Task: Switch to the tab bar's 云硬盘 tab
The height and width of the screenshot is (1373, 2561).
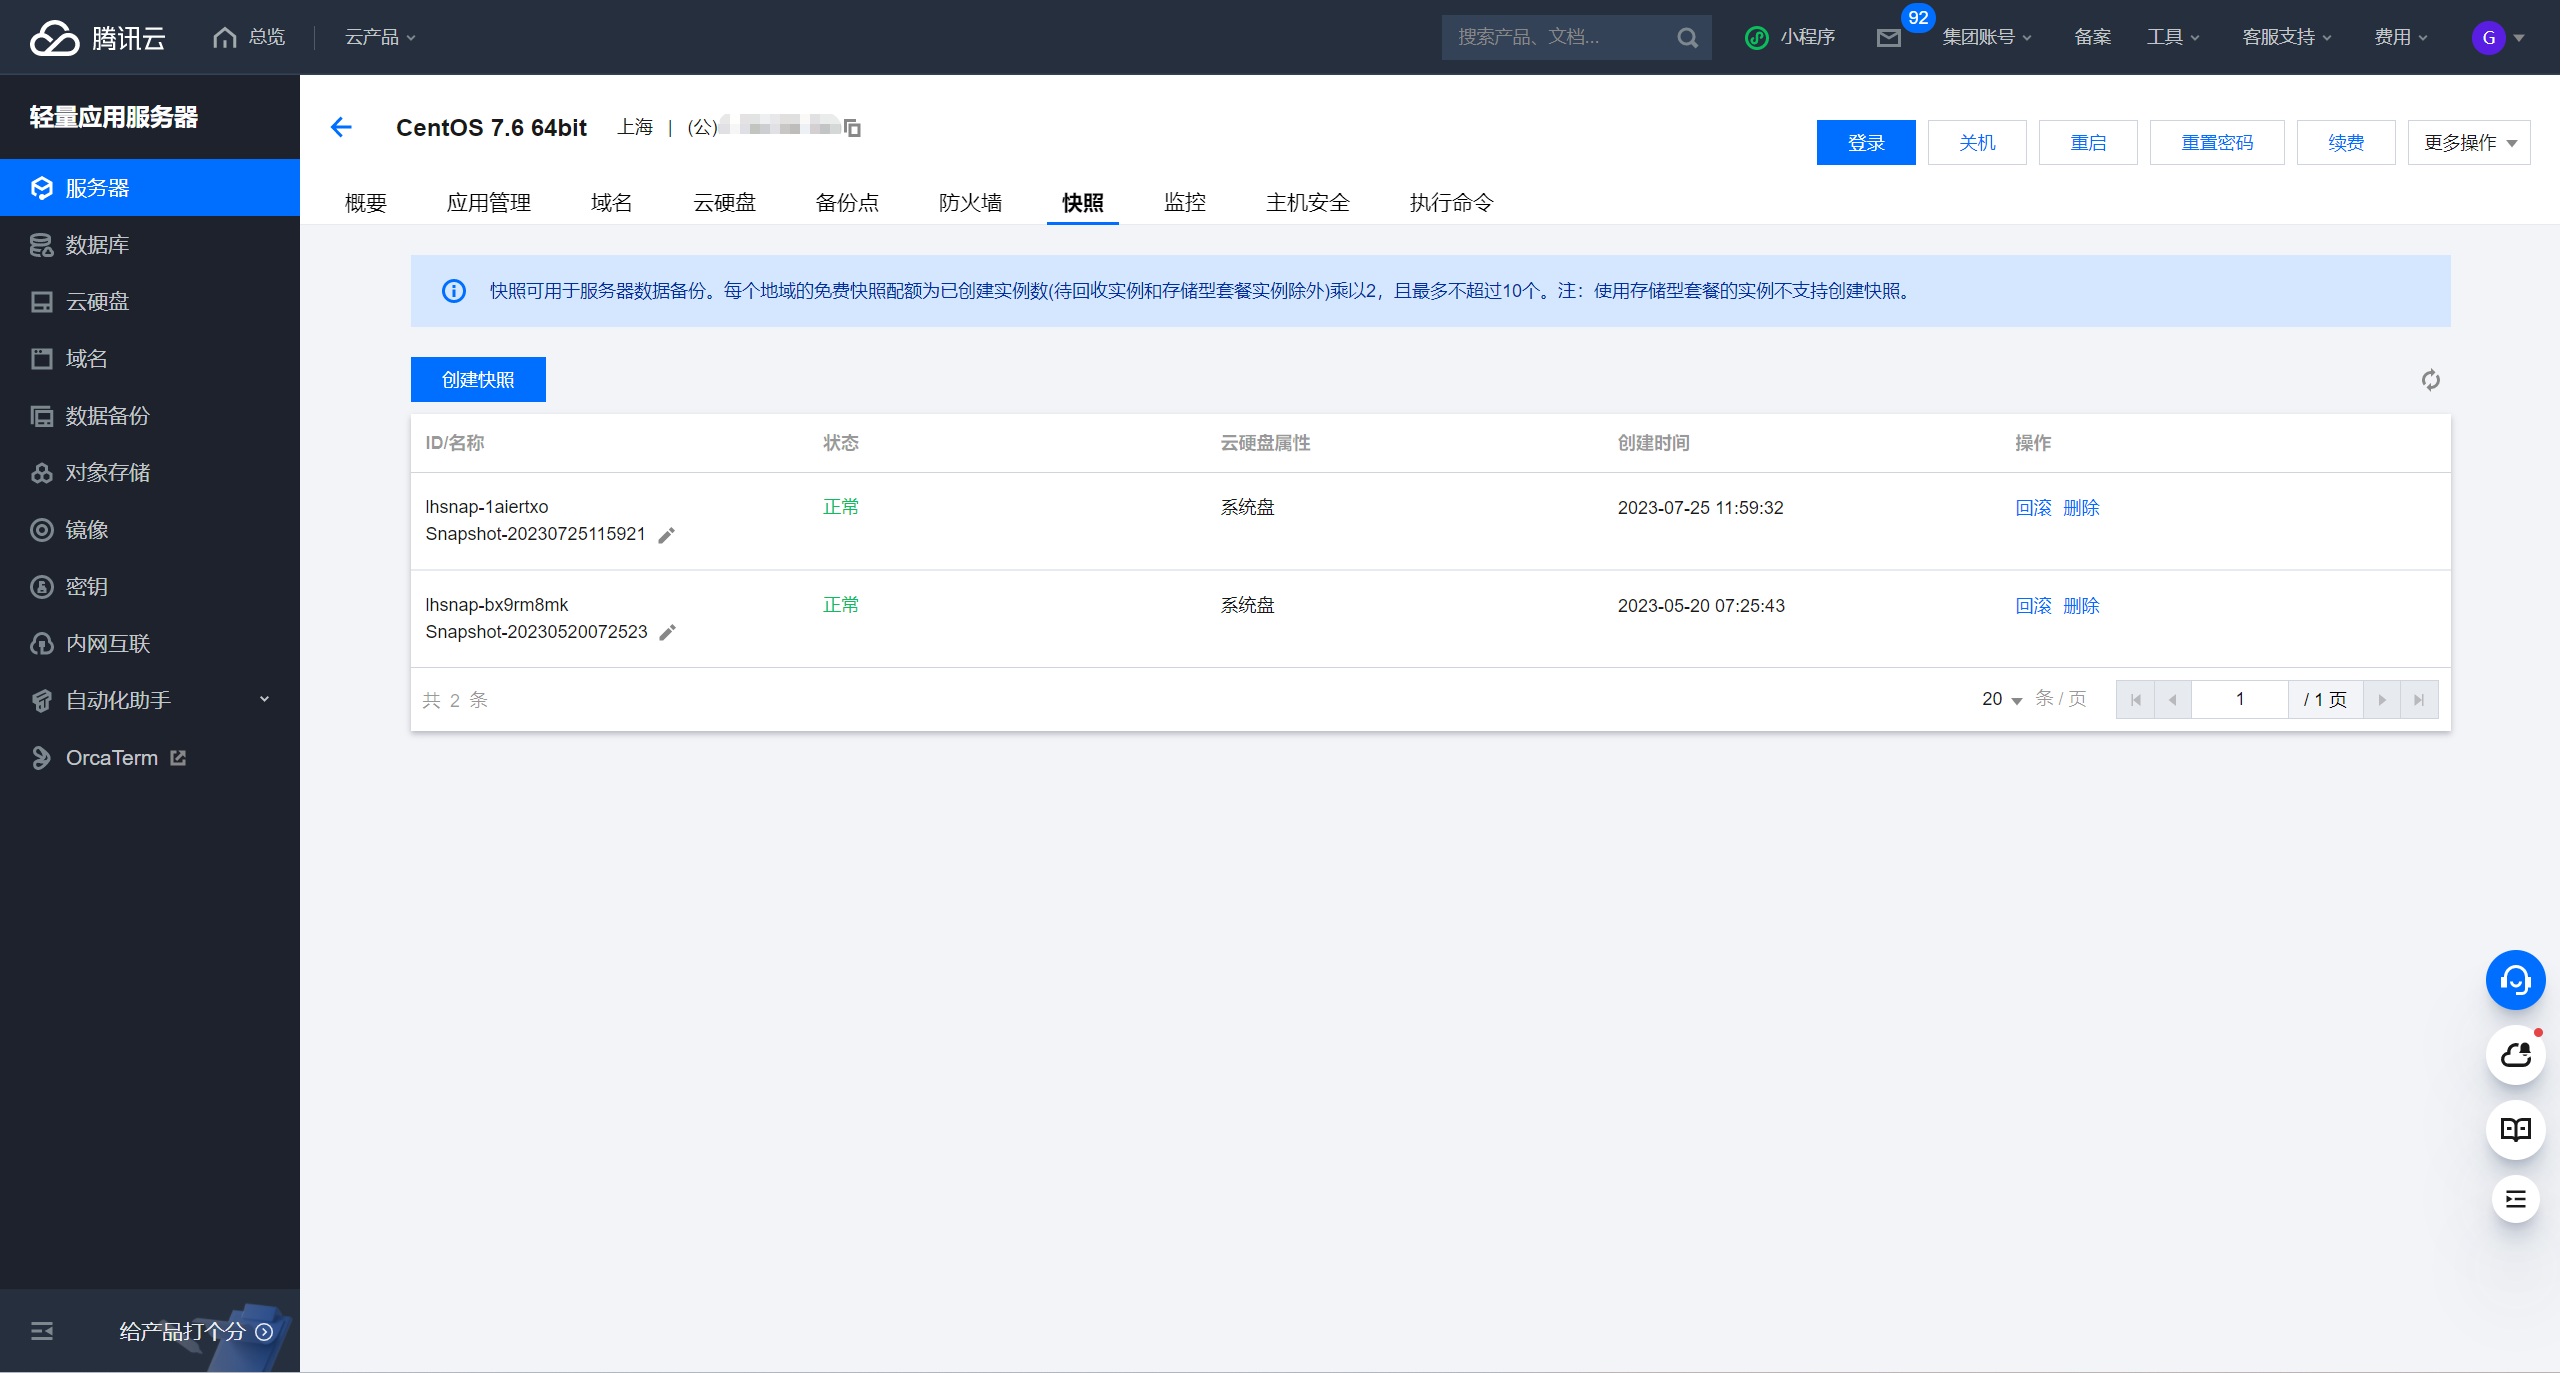Action: click(x=725, y=203)
